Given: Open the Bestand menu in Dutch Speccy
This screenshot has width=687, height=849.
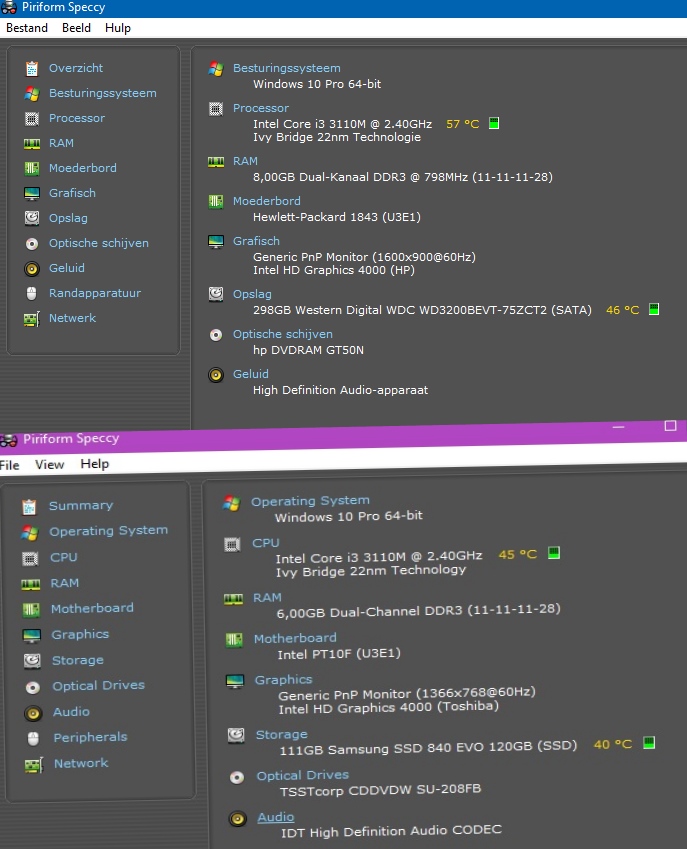Looking at the screenshot, I should tap(27, 28).
